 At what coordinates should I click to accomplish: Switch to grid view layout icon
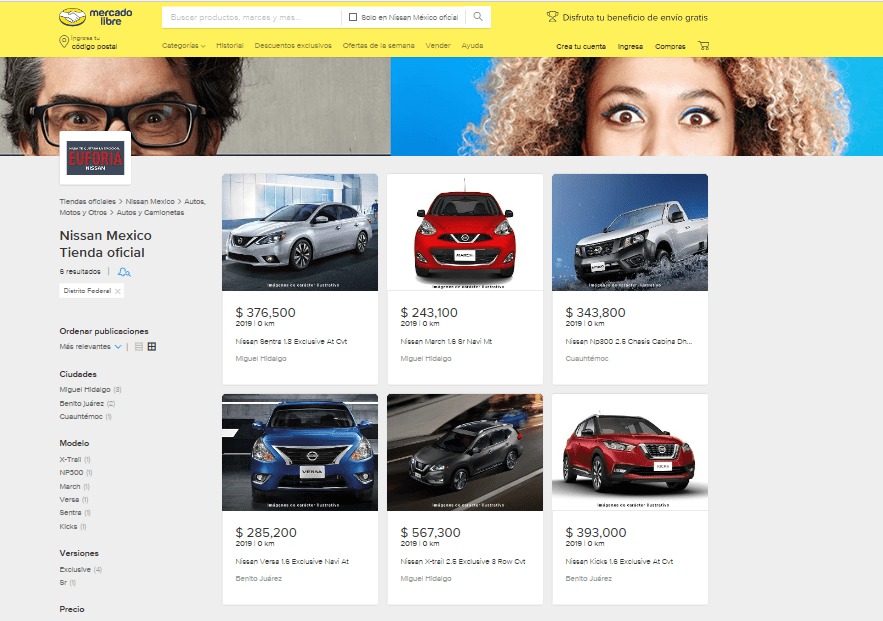[152, 347]
